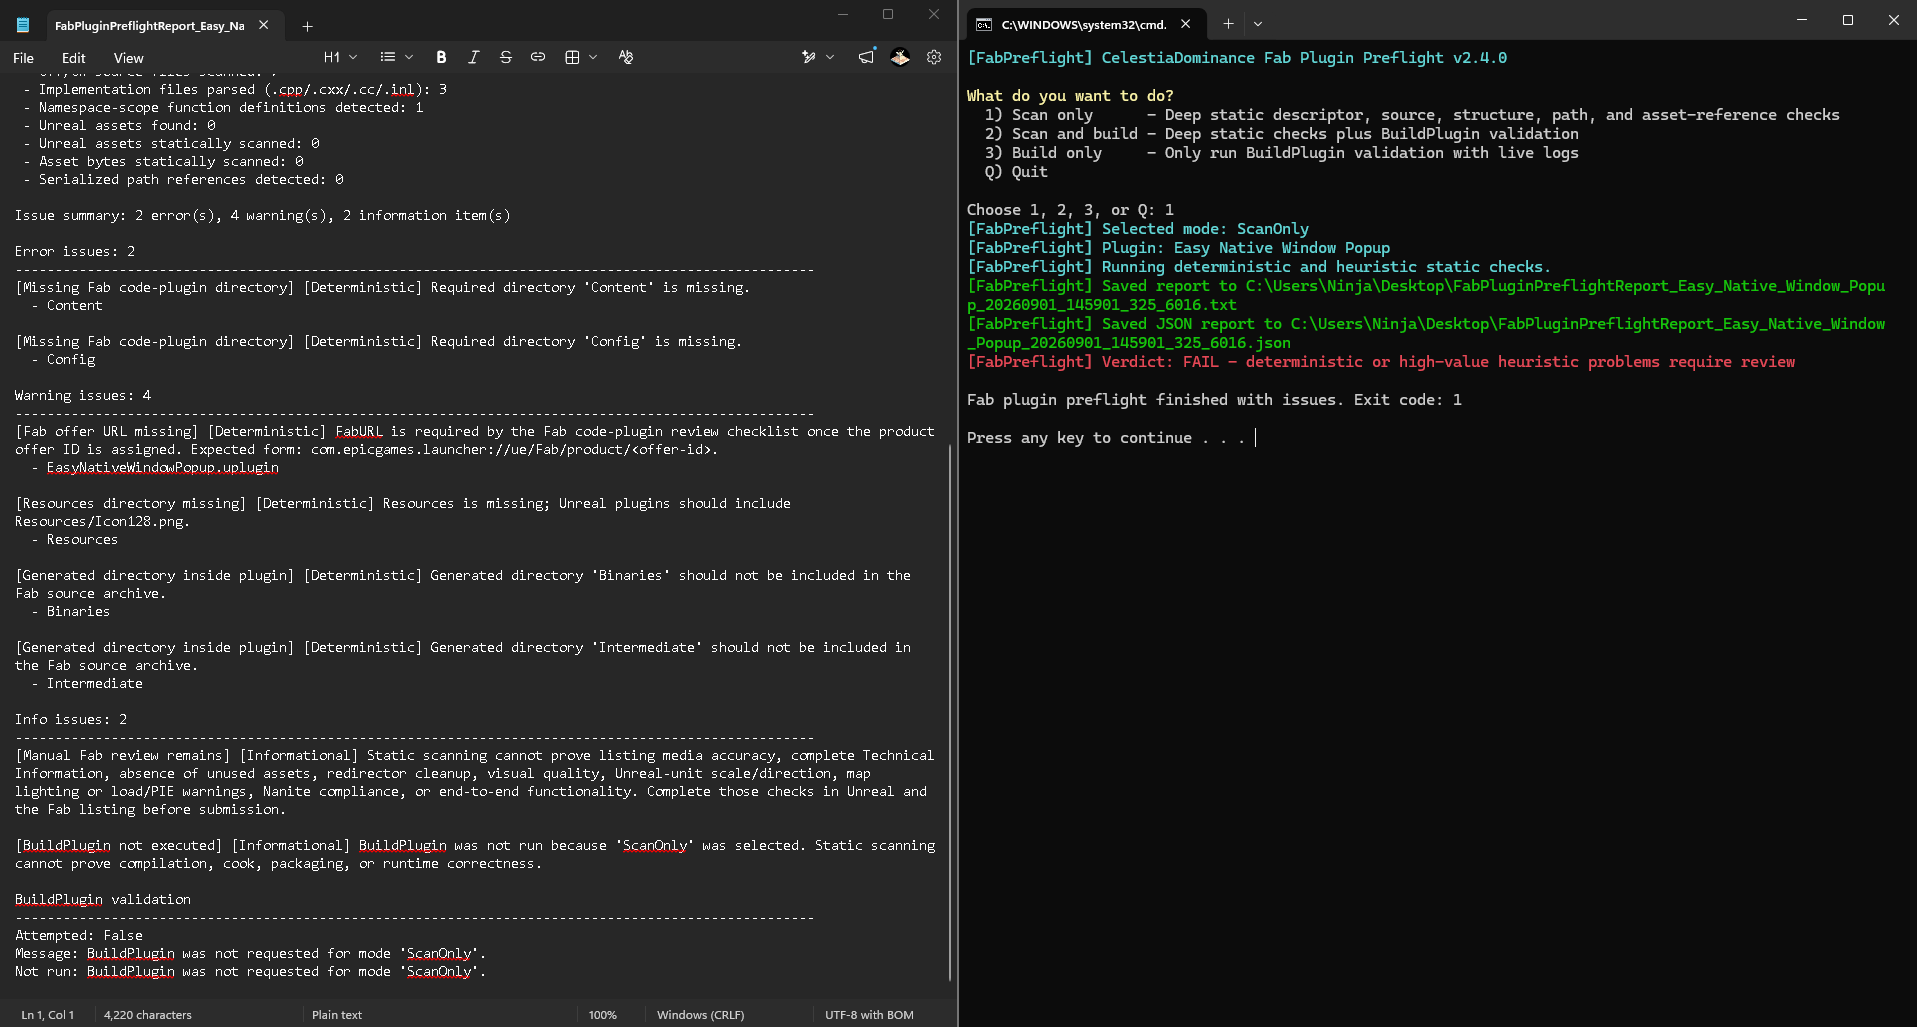Expand the AI rewrite dropdown arrow
The height and width of the screenshot is (1027, 1917).
pos(830,57)
